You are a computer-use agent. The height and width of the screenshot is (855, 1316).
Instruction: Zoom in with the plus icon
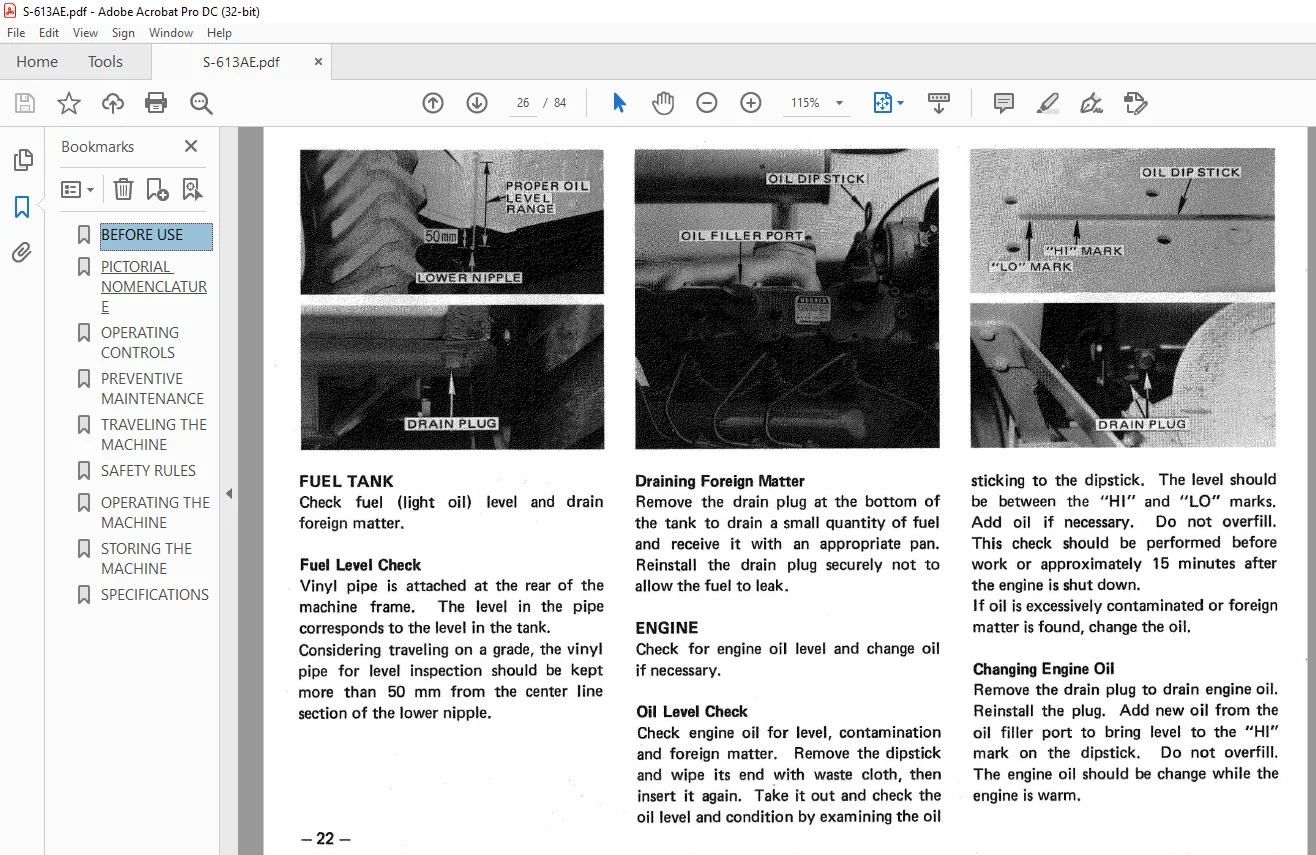[x=751, y=103]
